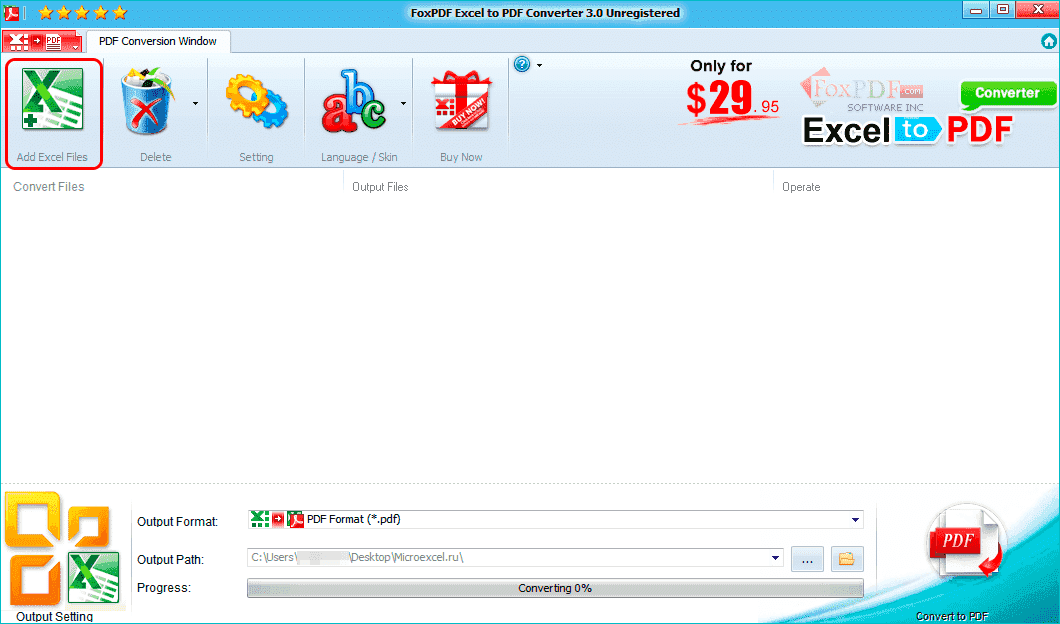This screenshot has width=1060, height=624.
Task: Open the Excel-to-PDF application menu button
Action: pos(42,42)
